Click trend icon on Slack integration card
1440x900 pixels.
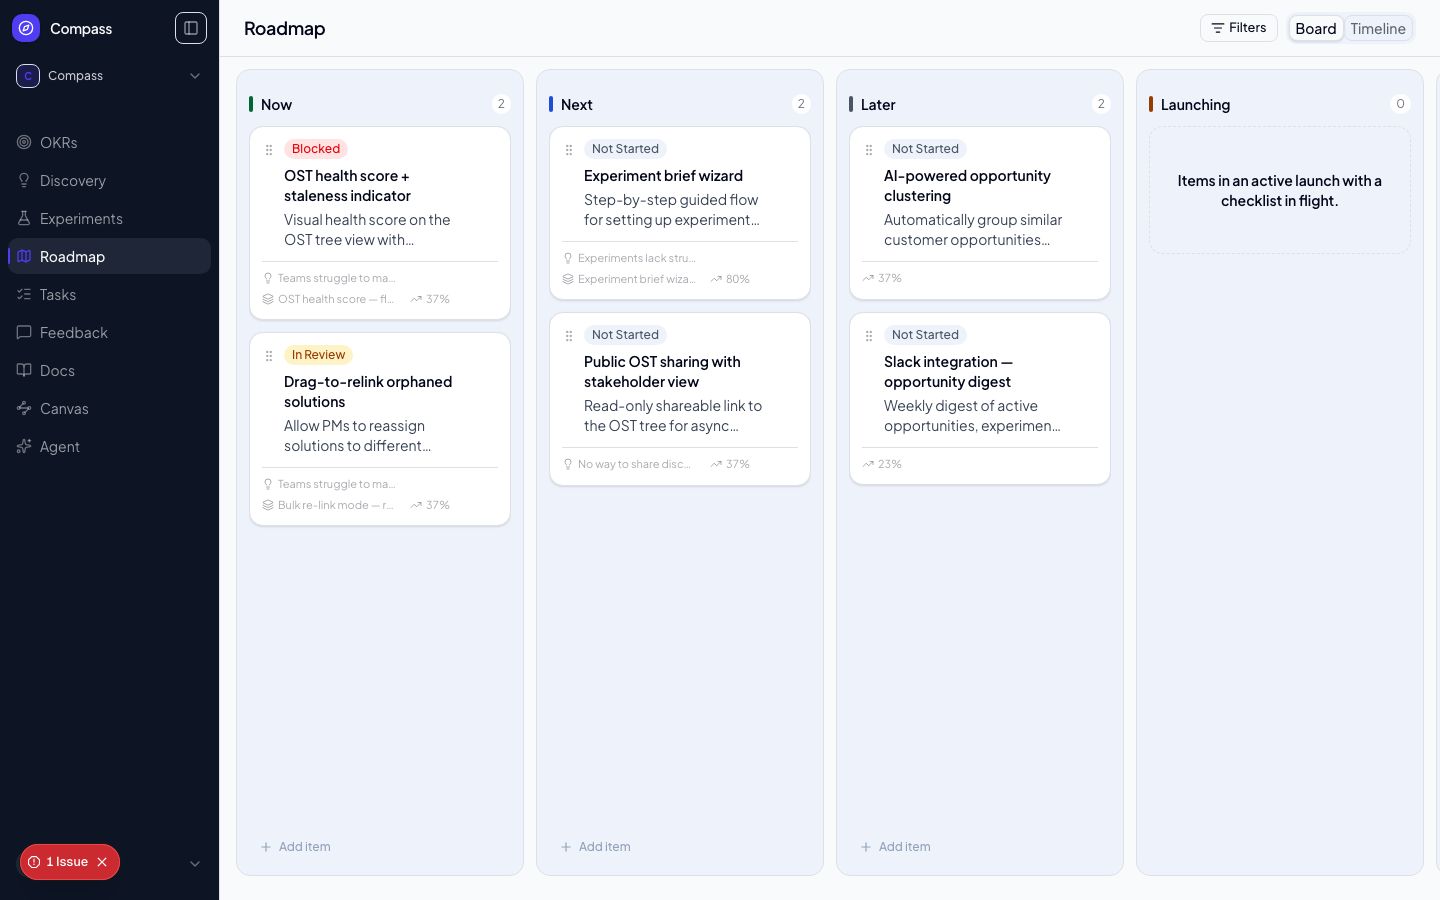click(x=868, y=464)
